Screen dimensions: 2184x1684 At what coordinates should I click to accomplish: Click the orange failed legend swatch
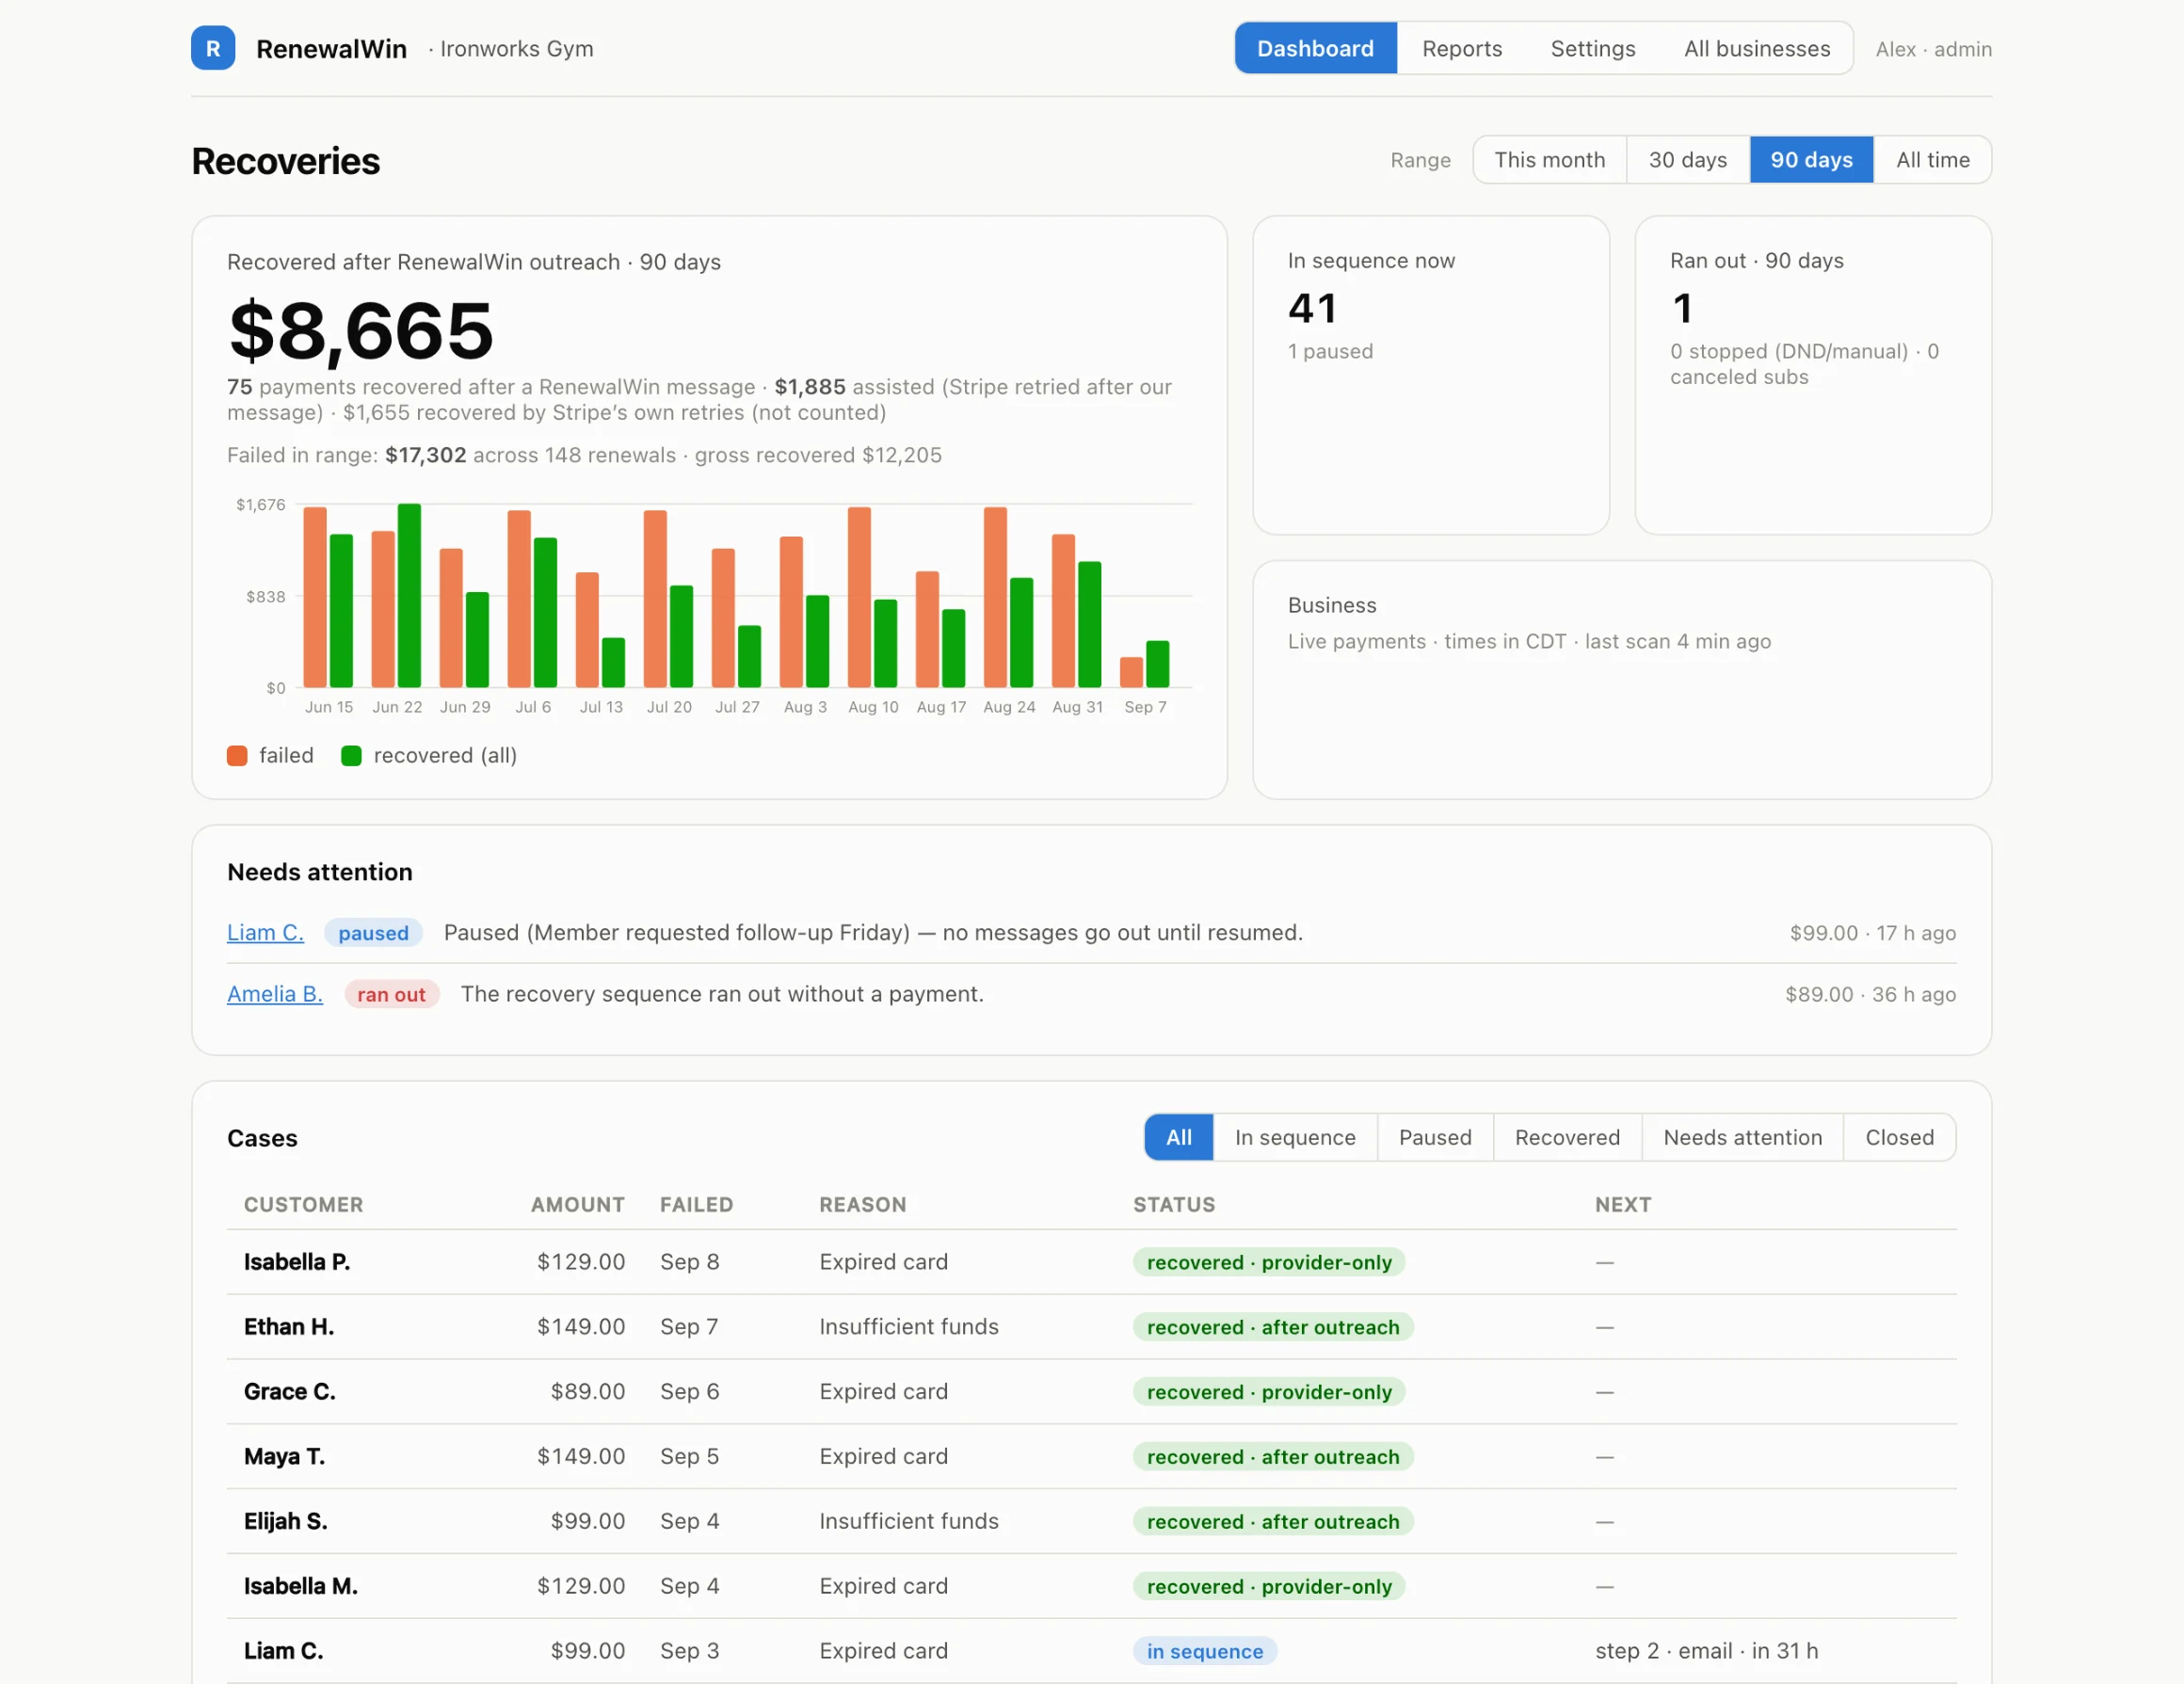(x=237, y=755)
